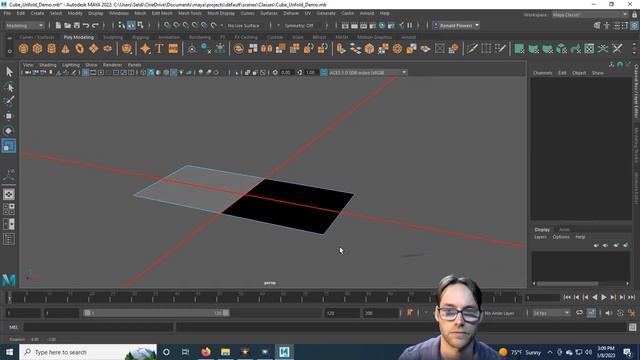
Task: Toggle playback loop mode
Action: [x=579, y=313]
